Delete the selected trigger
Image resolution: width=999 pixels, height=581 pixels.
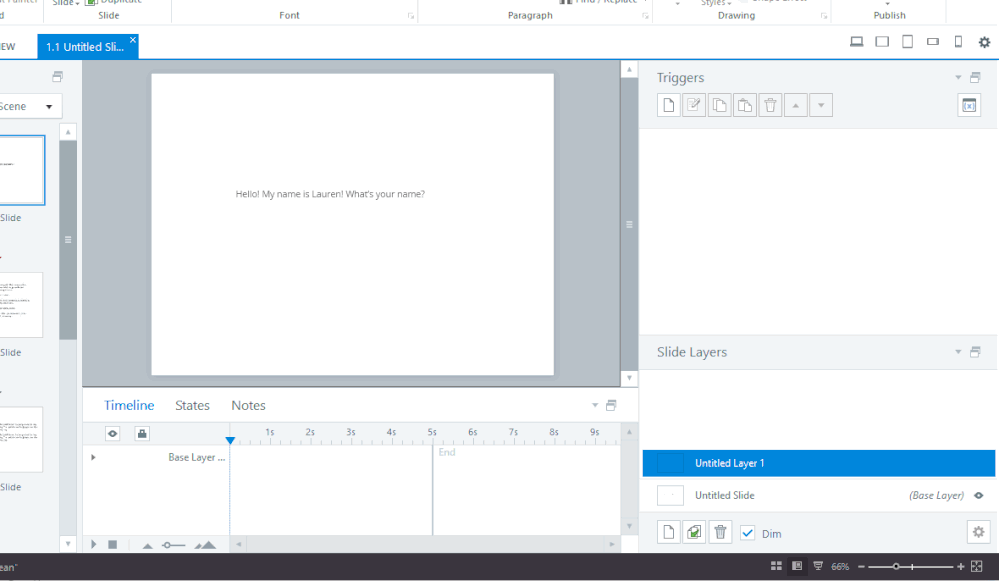(x=769, y=105)
